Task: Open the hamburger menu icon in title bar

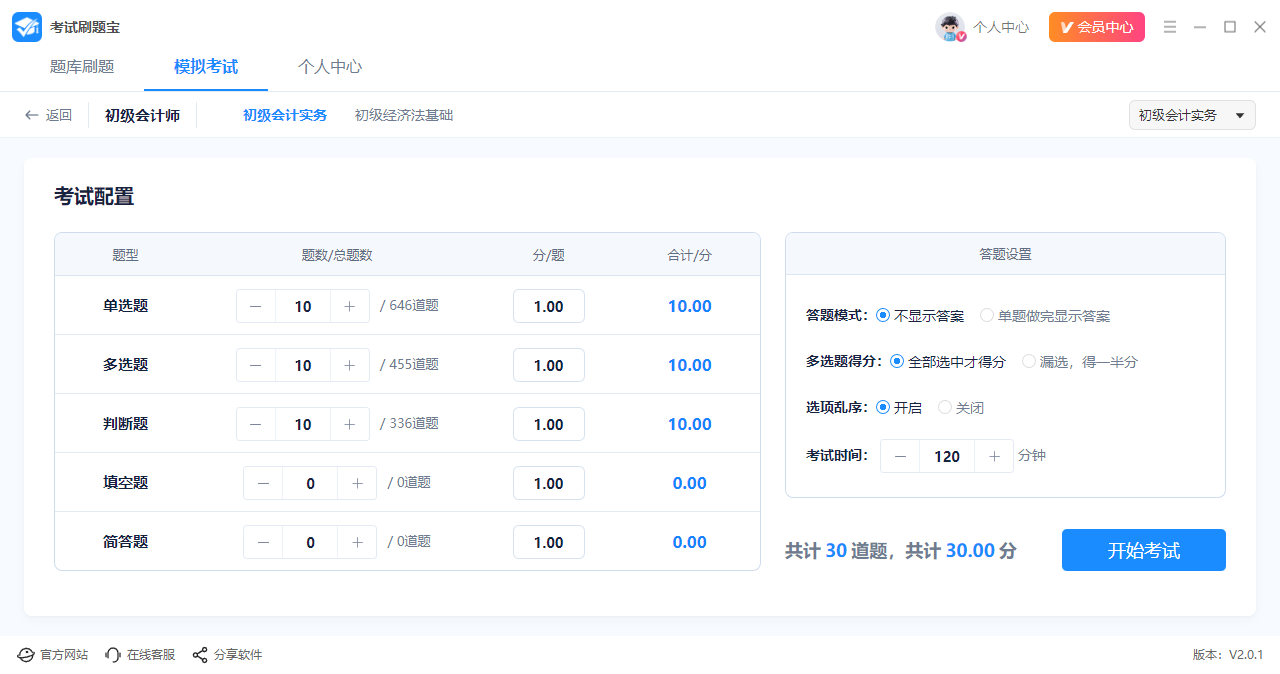Action: (1170, 27)
